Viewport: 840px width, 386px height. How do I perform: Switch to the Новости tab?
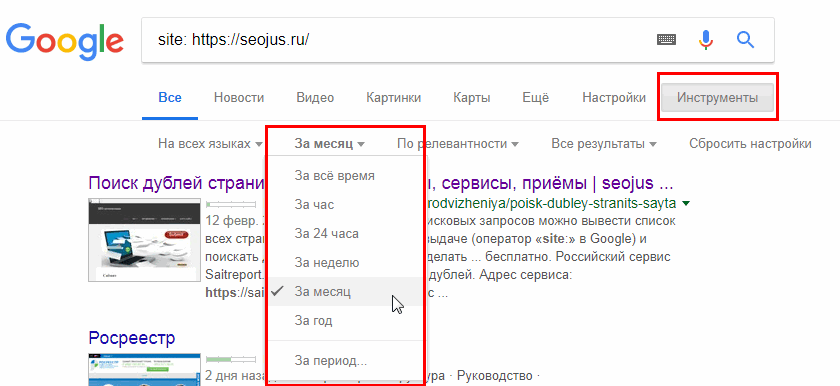(239, 98)
